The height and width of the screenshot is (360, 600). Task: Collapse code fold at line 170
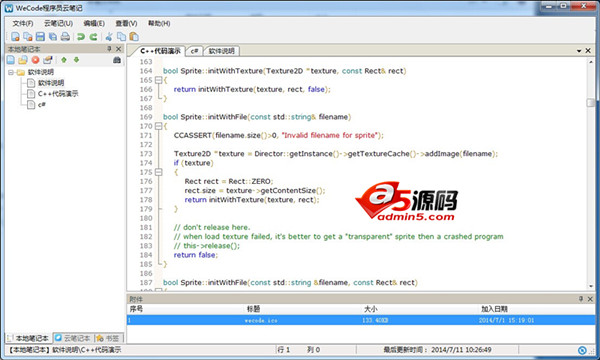click(x=158, y=126)
